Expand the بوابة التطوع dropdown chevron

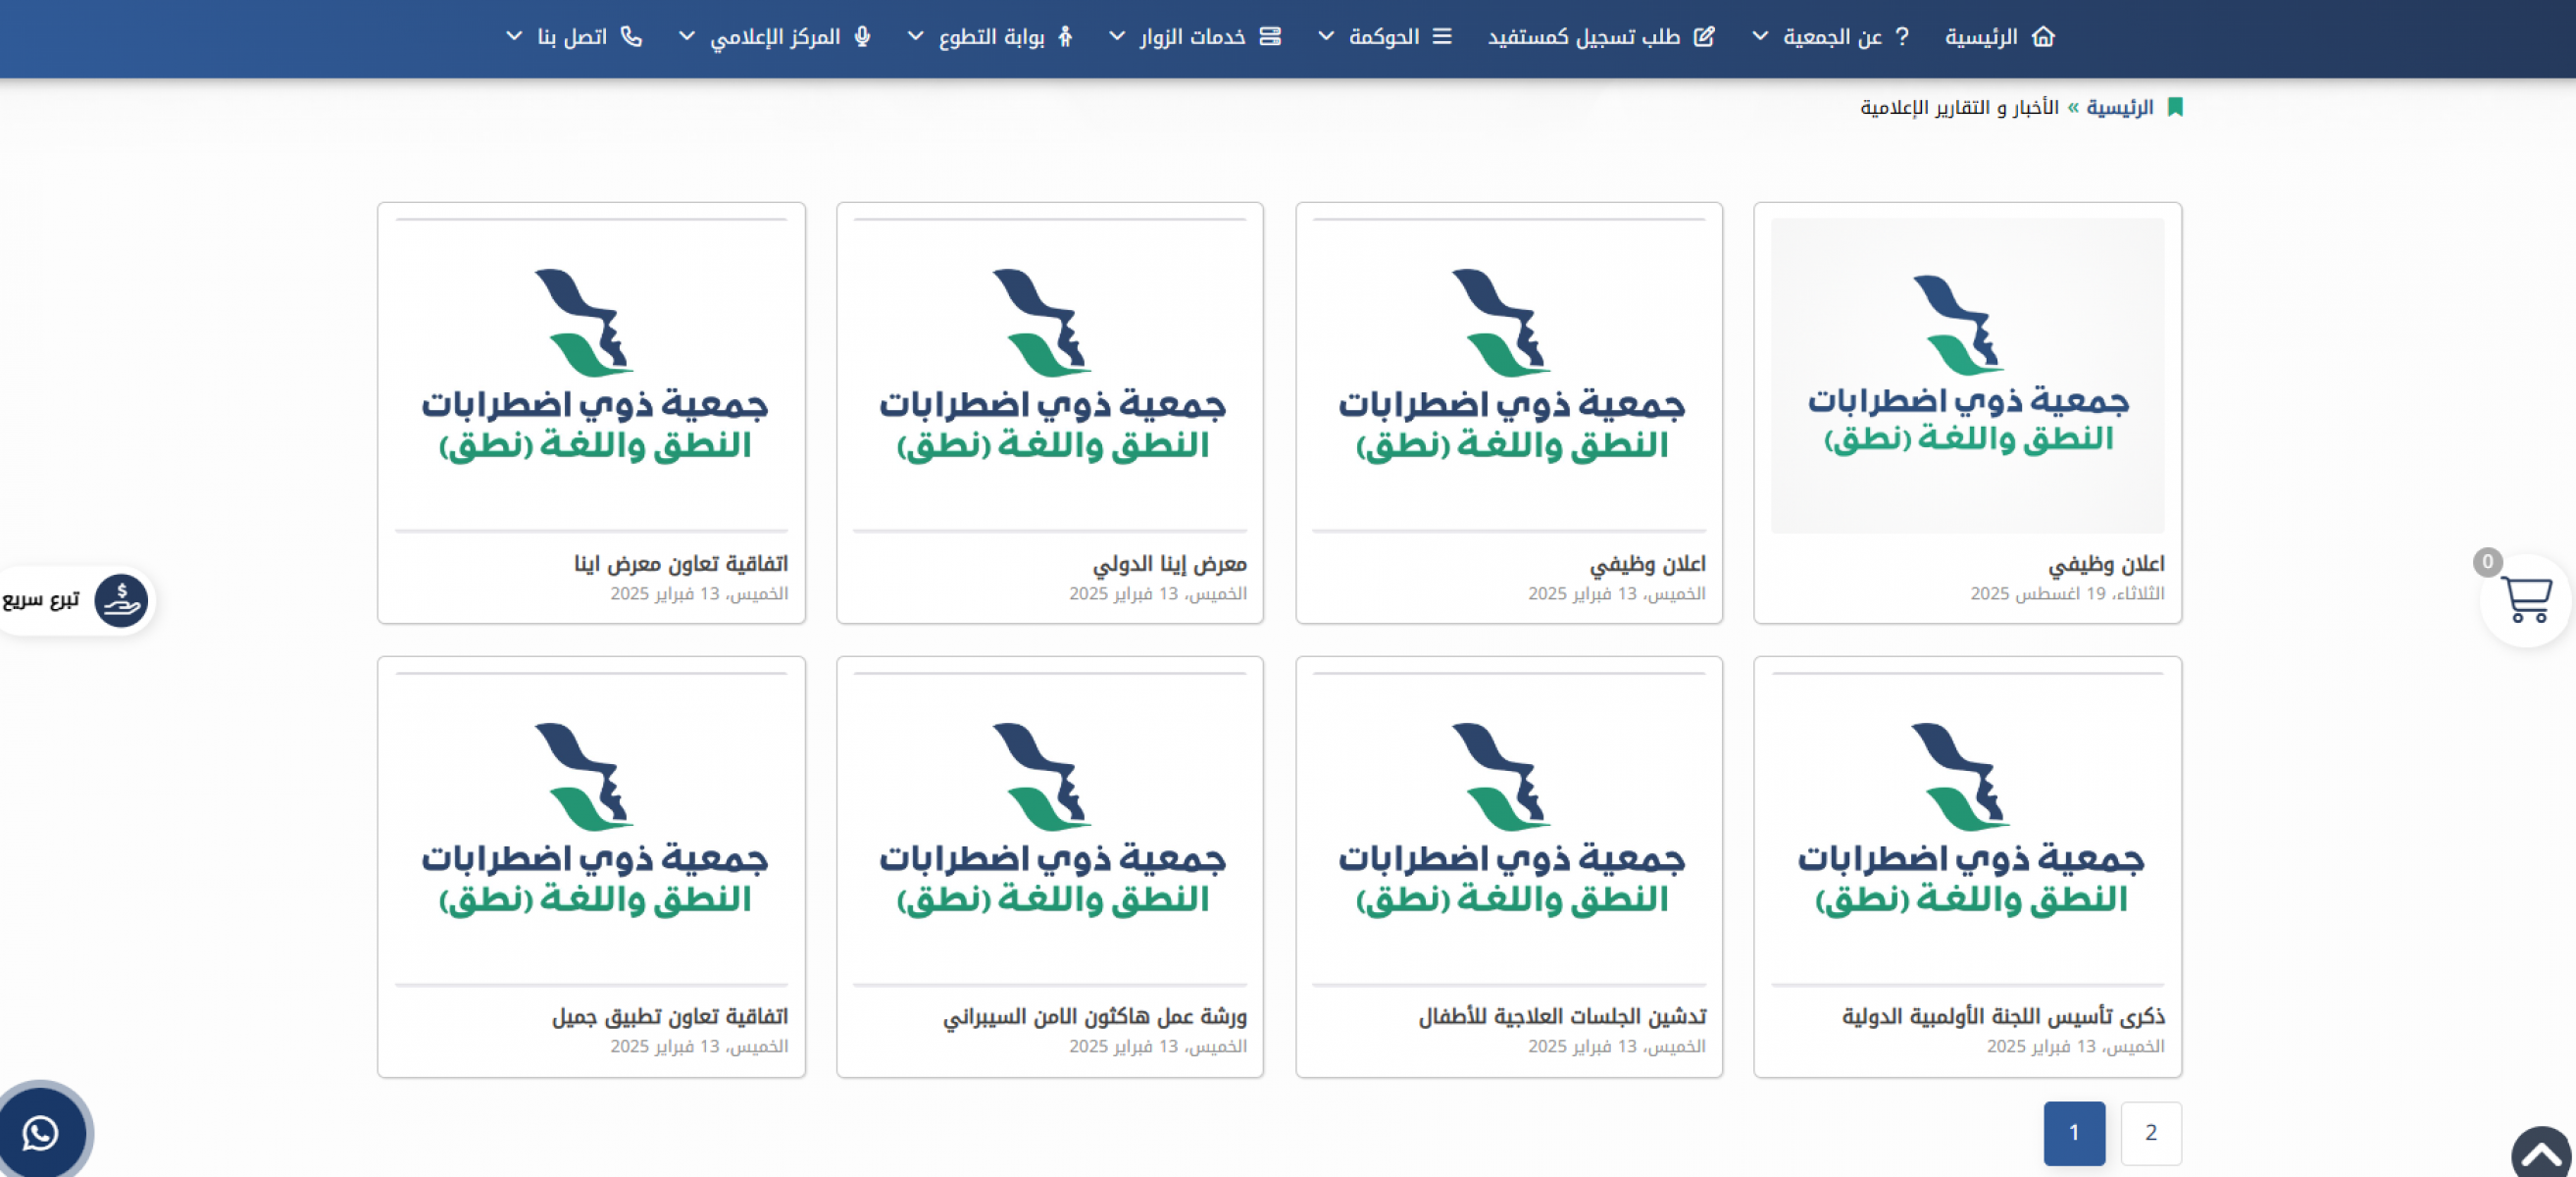click(914, 37)
